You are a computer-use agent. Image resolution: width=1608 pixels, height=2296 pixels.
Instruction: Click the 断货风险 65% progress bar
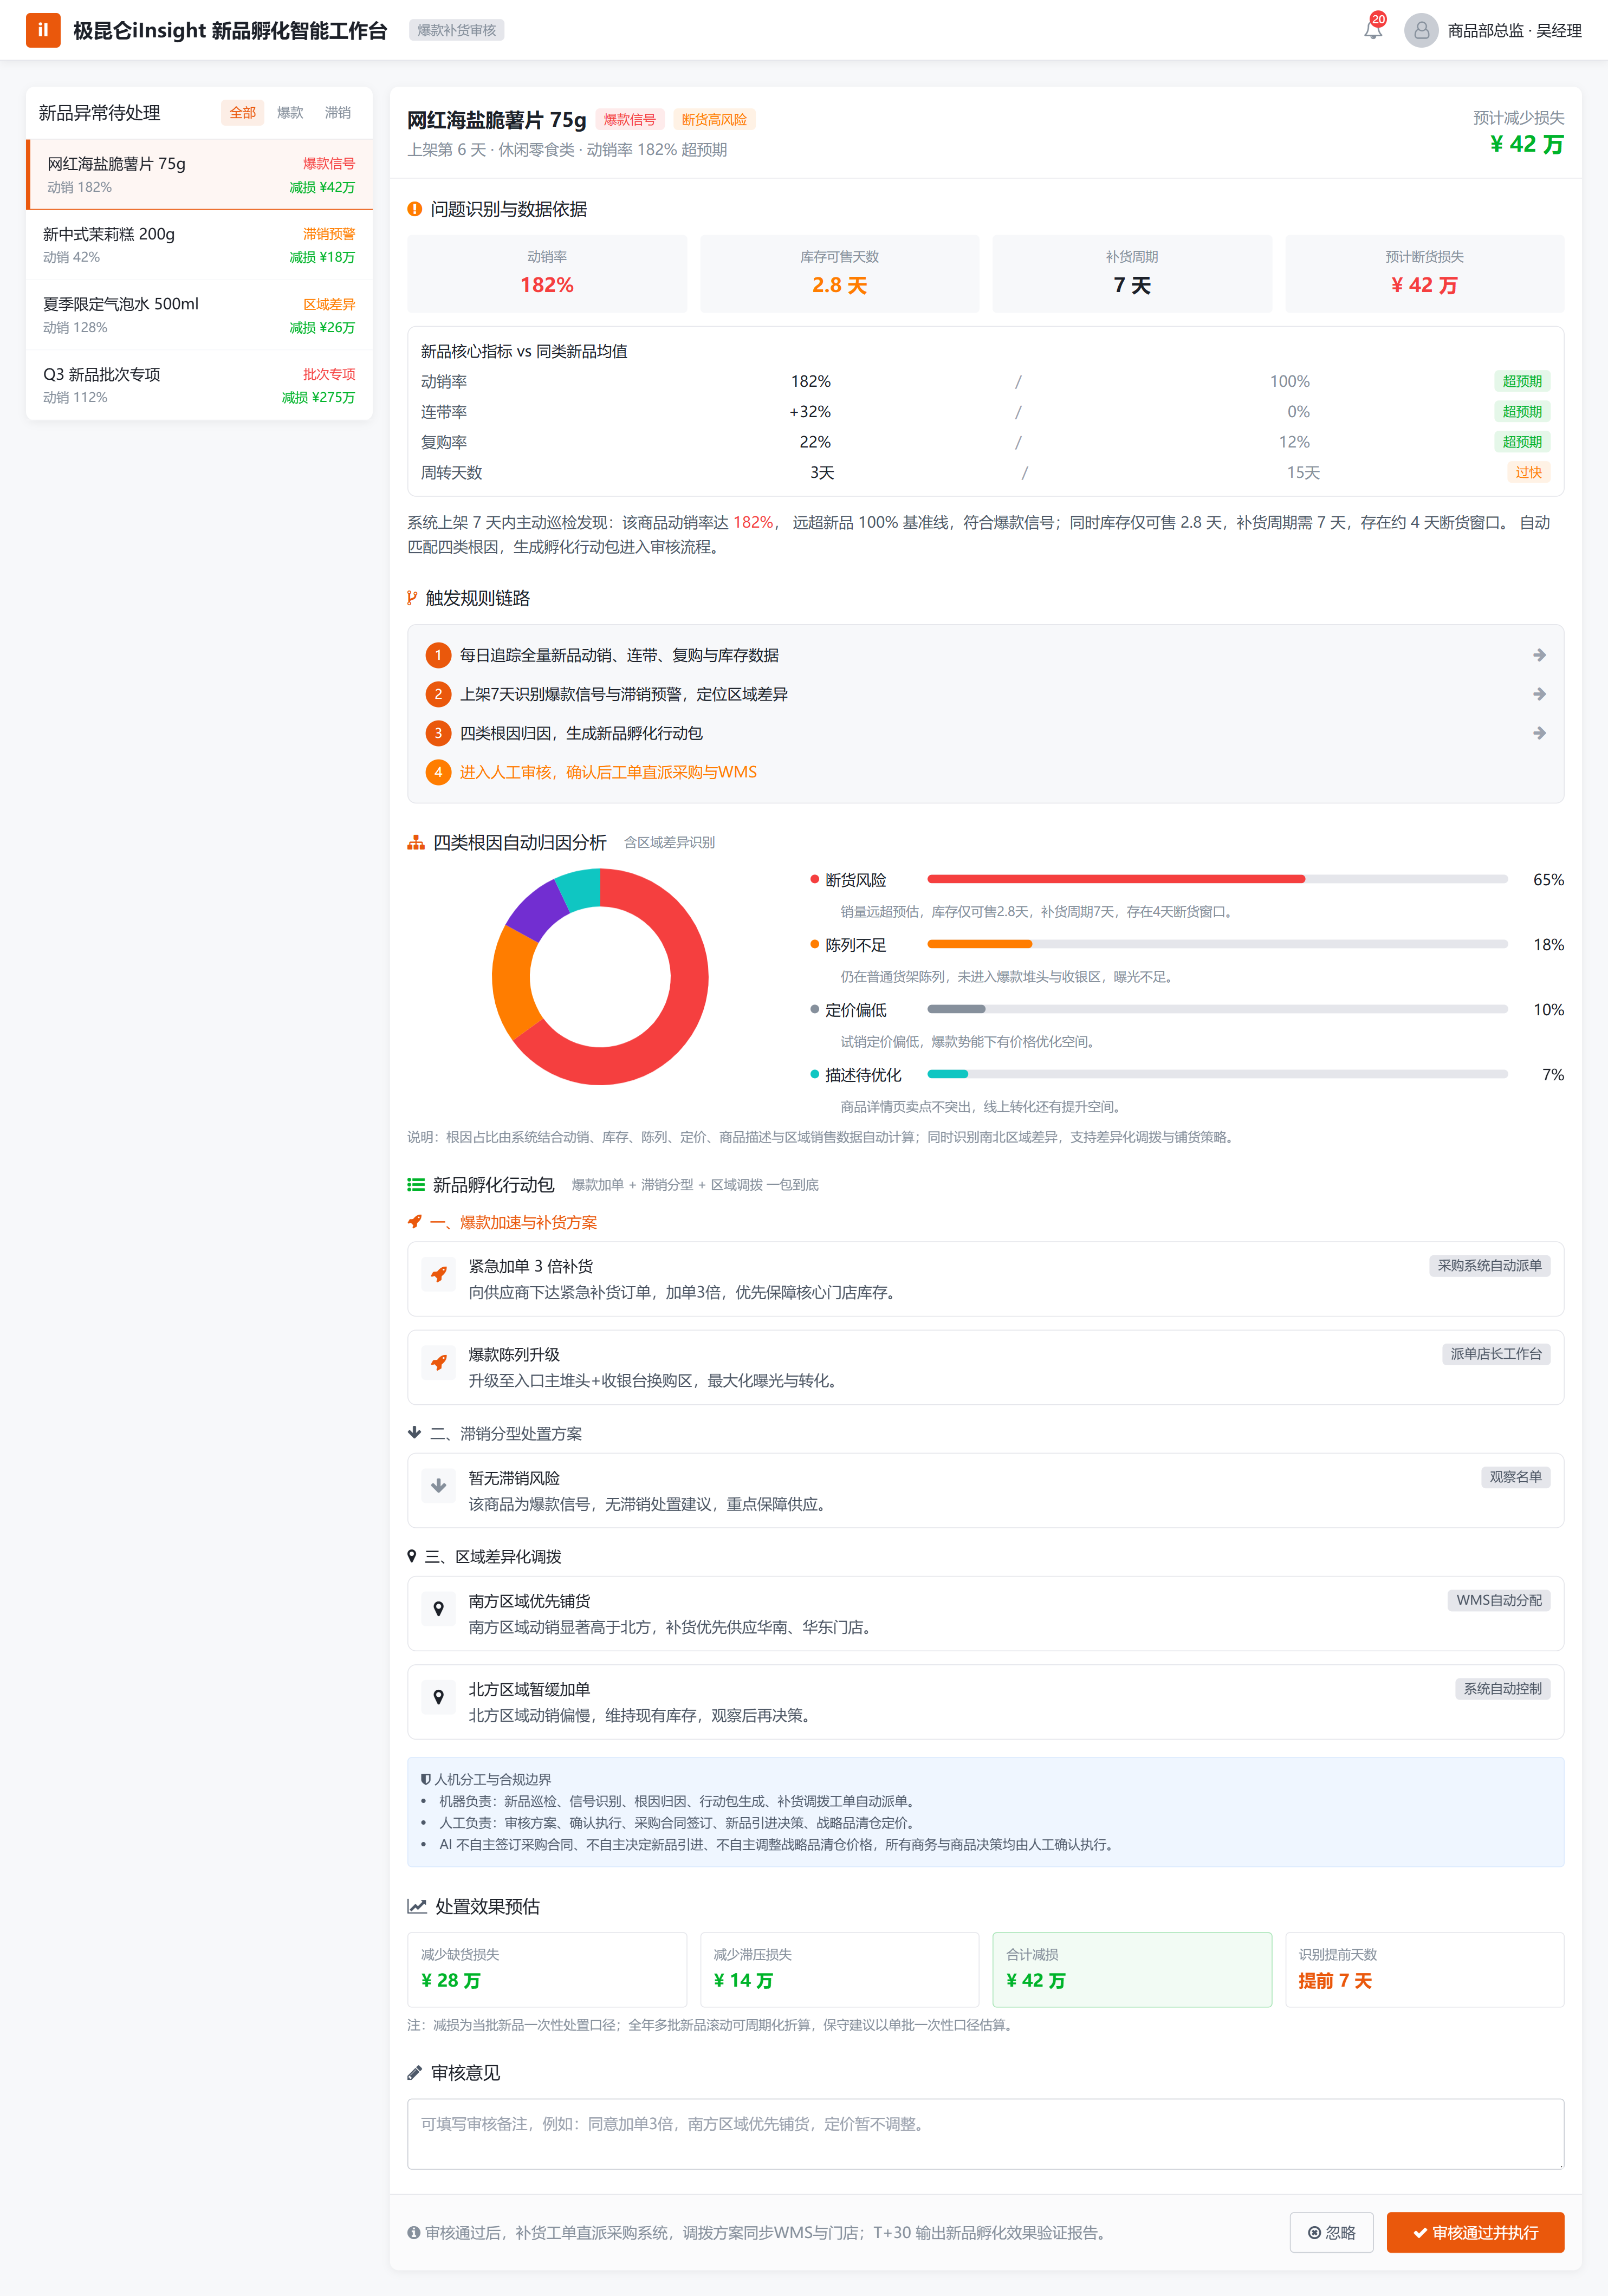[1217, 879]
